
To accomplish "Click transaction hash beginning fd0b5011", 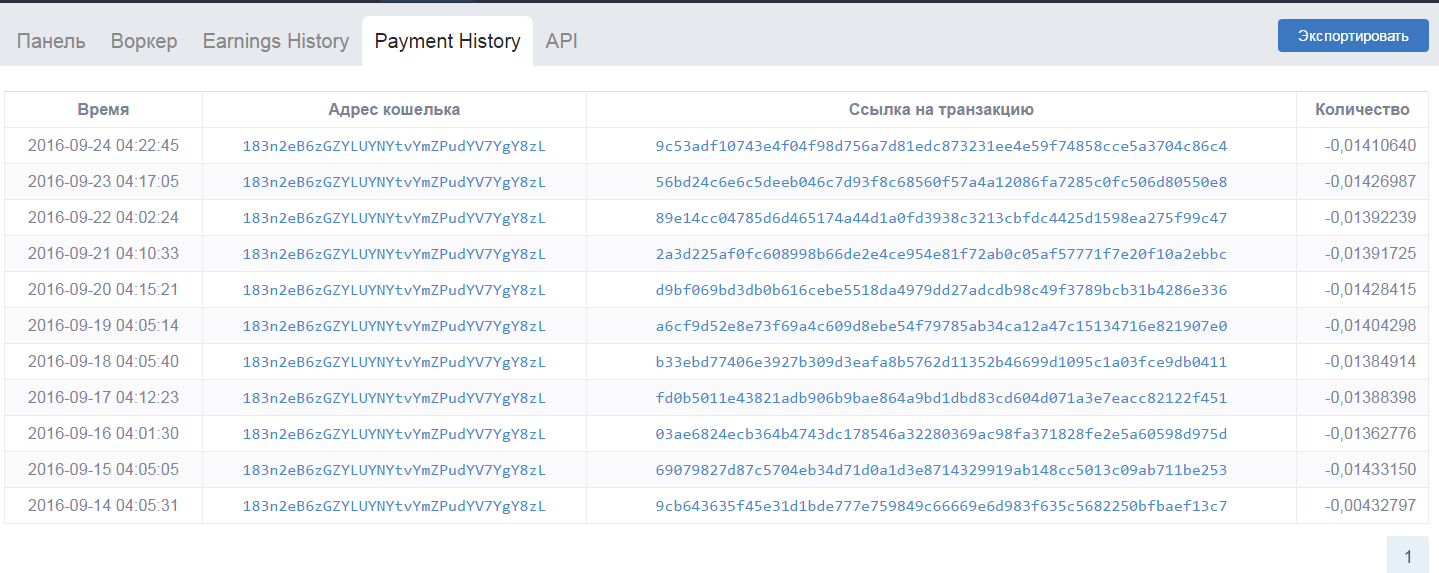I will 940,398.
